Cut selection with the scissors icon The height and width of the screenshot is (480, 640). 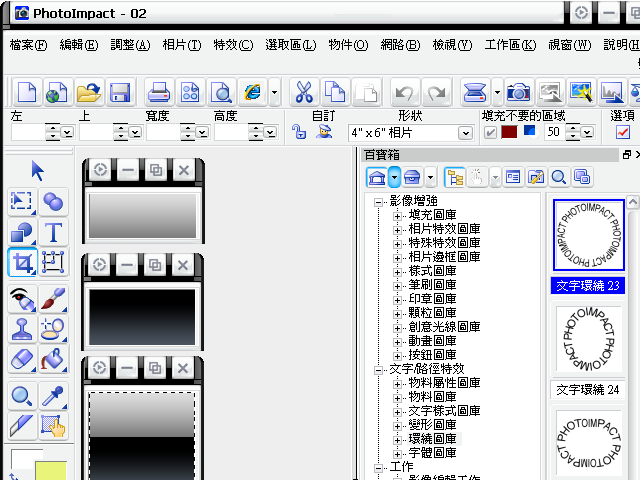pyautogui.click(x=304, y=92)
